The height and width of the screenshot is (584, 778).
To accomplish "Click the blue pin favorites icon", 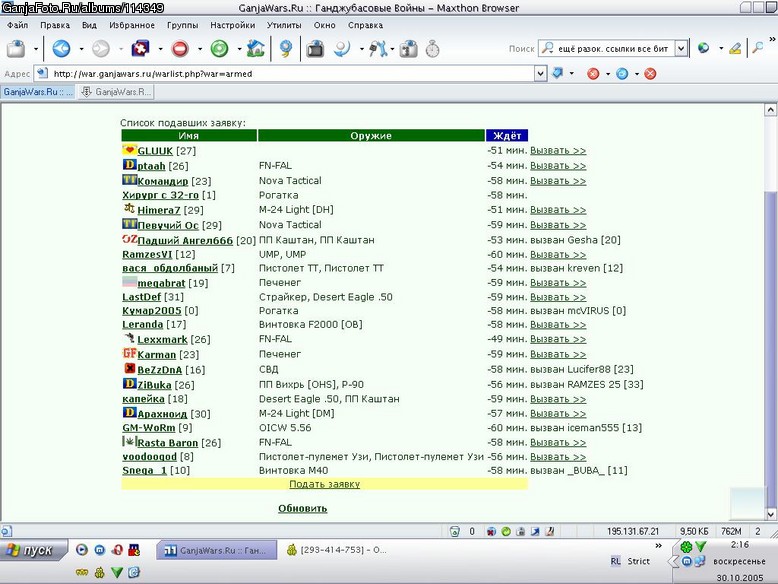I will tap(286, 49).
